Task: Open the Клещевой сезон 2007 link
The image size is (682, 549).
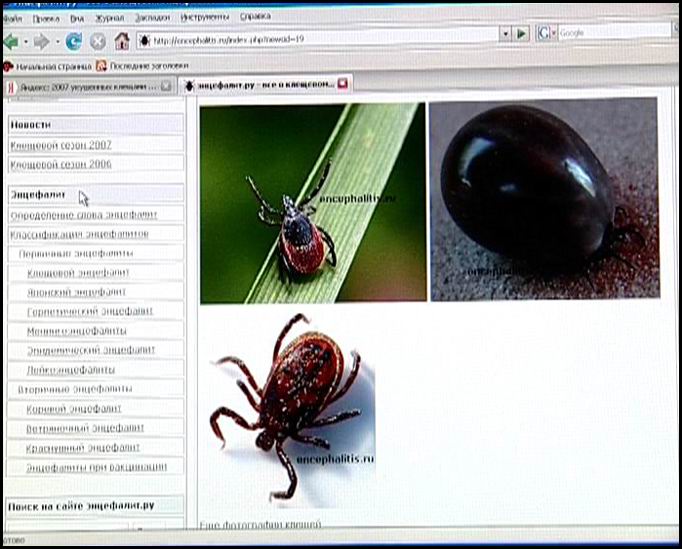Action: coord(61,145)
